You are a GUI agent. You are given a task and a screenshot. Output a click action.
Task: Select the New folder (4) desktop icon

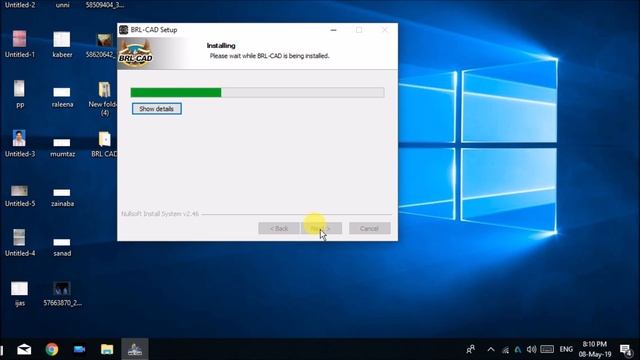104,99
